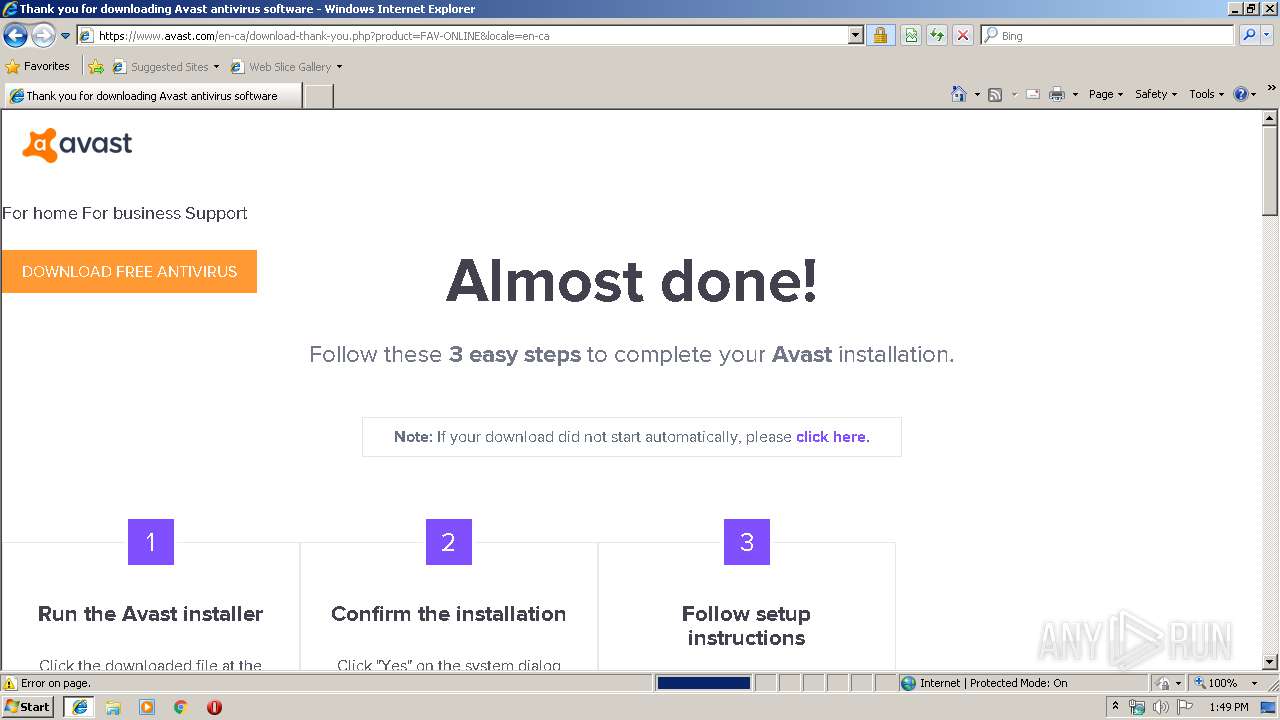Open the For business navigation link

coord(131,213)
